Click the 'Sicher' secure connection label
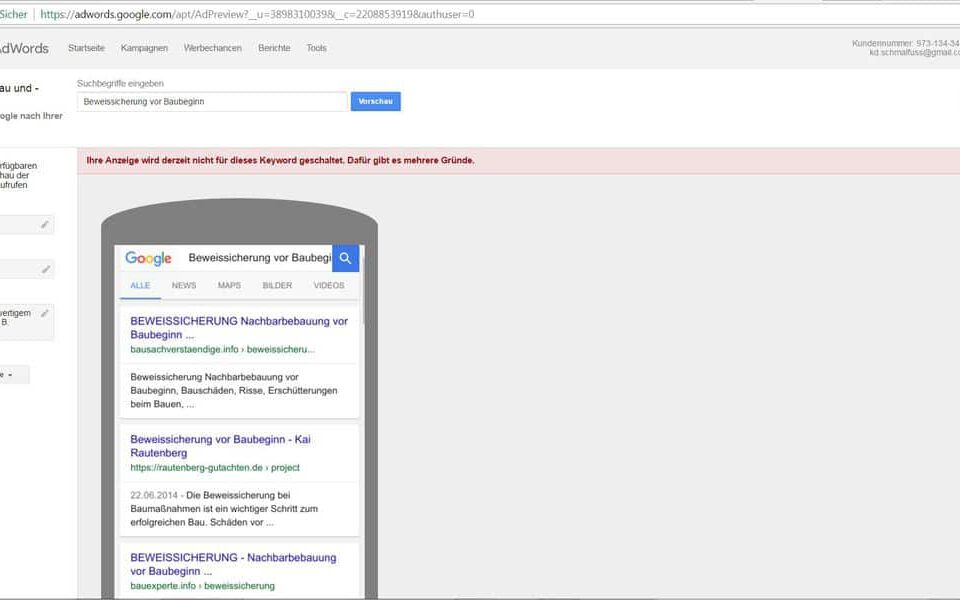960x600 pixels. (x=13, y=14)
